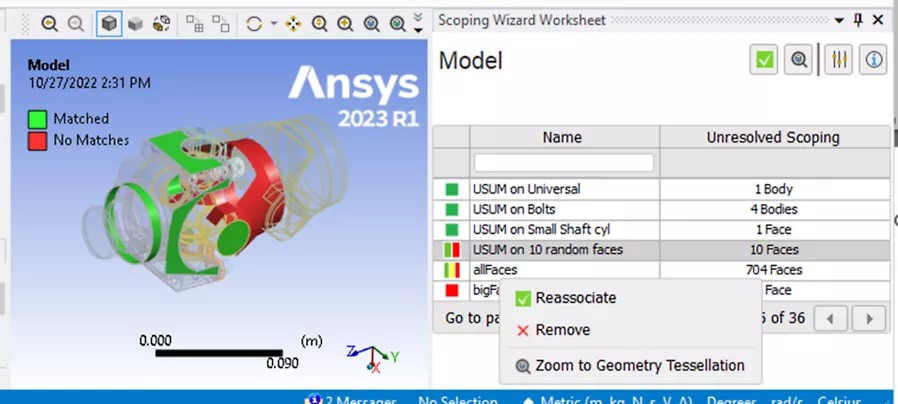Pin the Scoping Wizard Worksheet panel
898x404 pixels.
tap(858, 20)
